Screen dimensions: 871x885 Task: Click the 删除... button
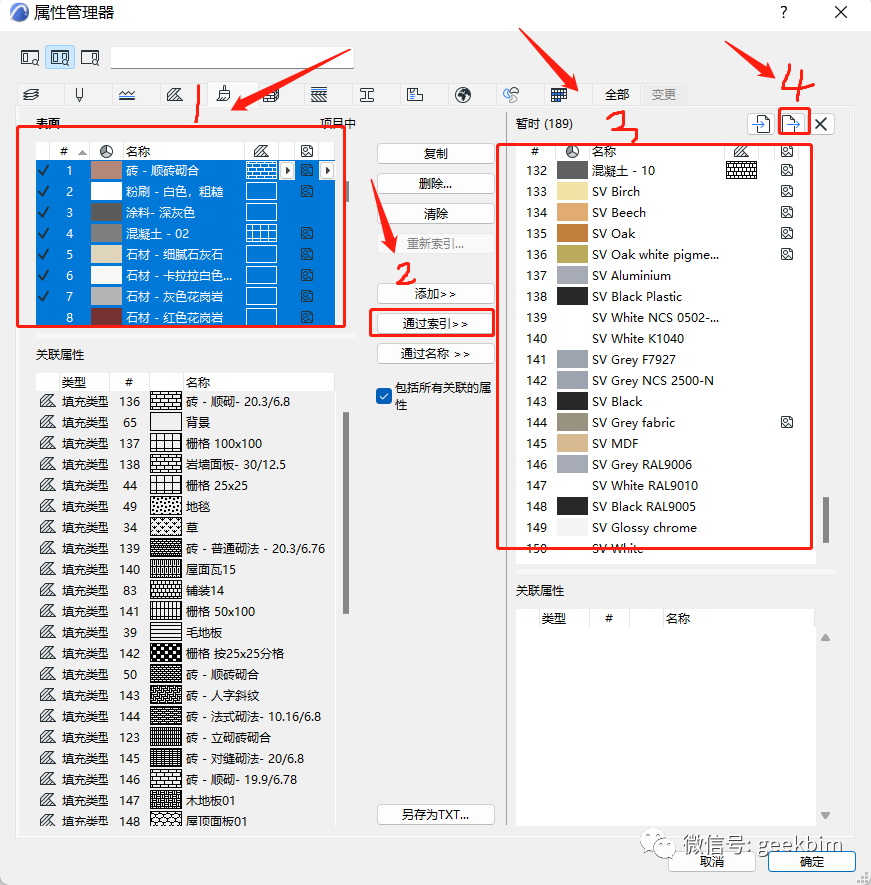436,183
